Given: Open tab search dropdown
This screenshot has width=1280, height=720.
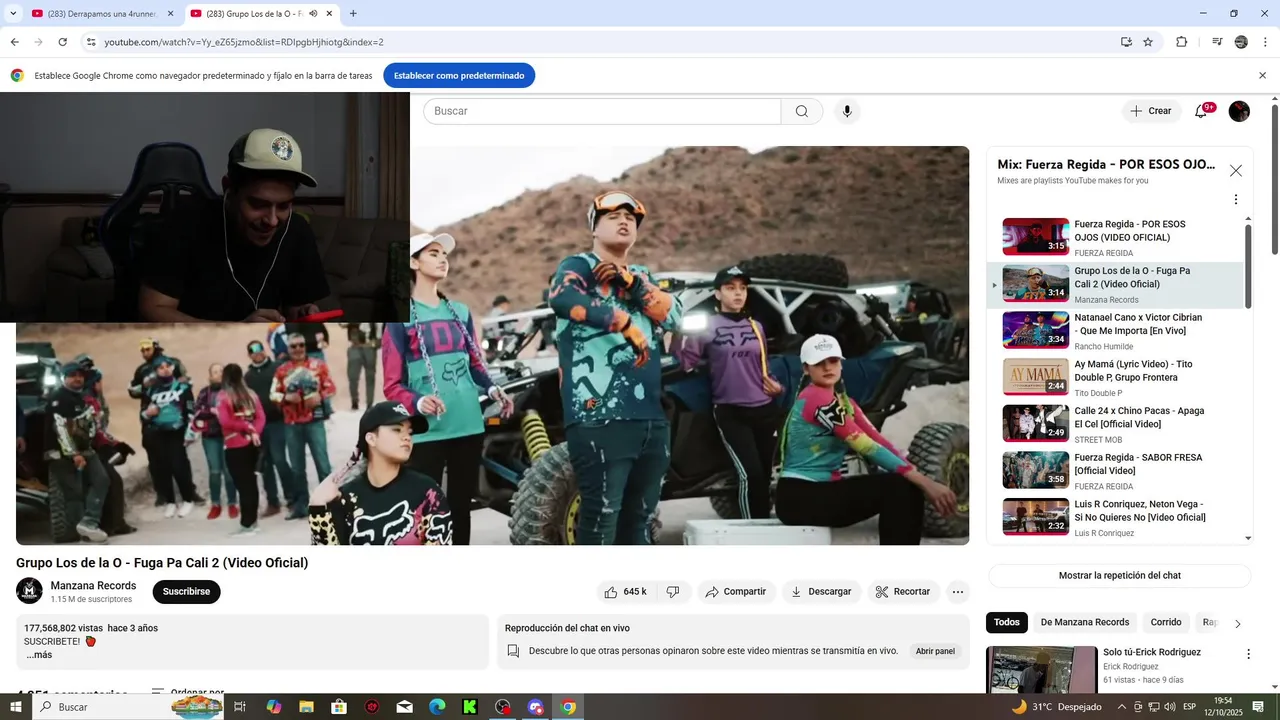Looking at the screenshot, I should click(13, 14).
